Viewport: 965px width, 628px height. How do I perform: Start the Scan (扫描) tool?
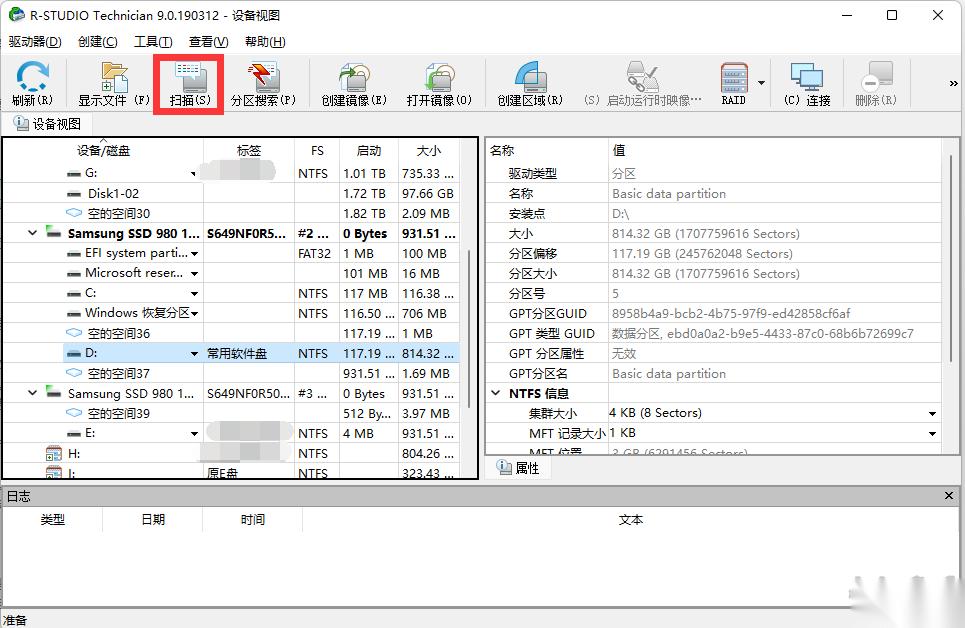tap(190, 84)
